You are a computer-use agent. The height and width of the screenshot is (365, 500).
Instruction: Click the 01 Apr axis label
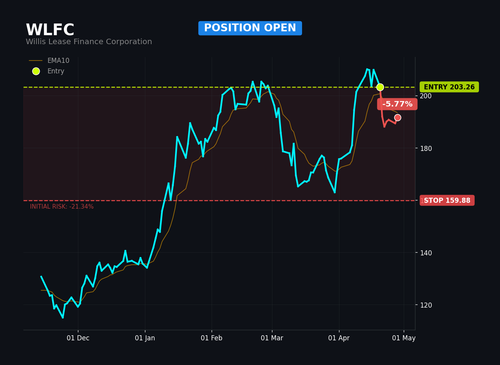click(339, 338)
